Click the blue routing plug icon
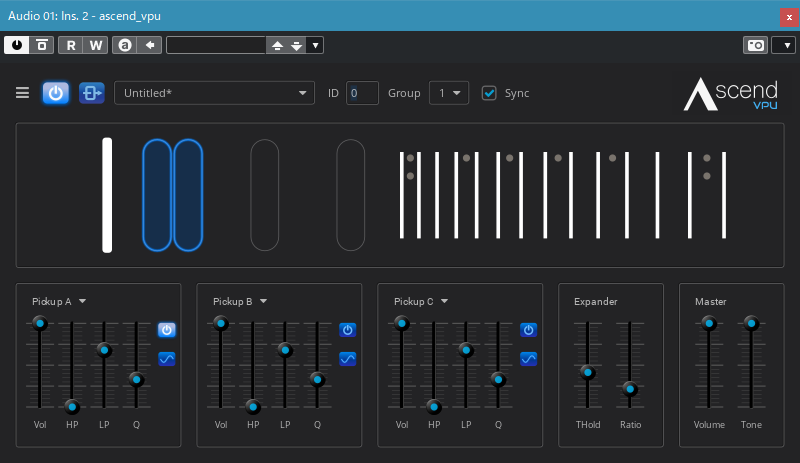The width and height of the screenshot is (800, 463). [92, 93]
